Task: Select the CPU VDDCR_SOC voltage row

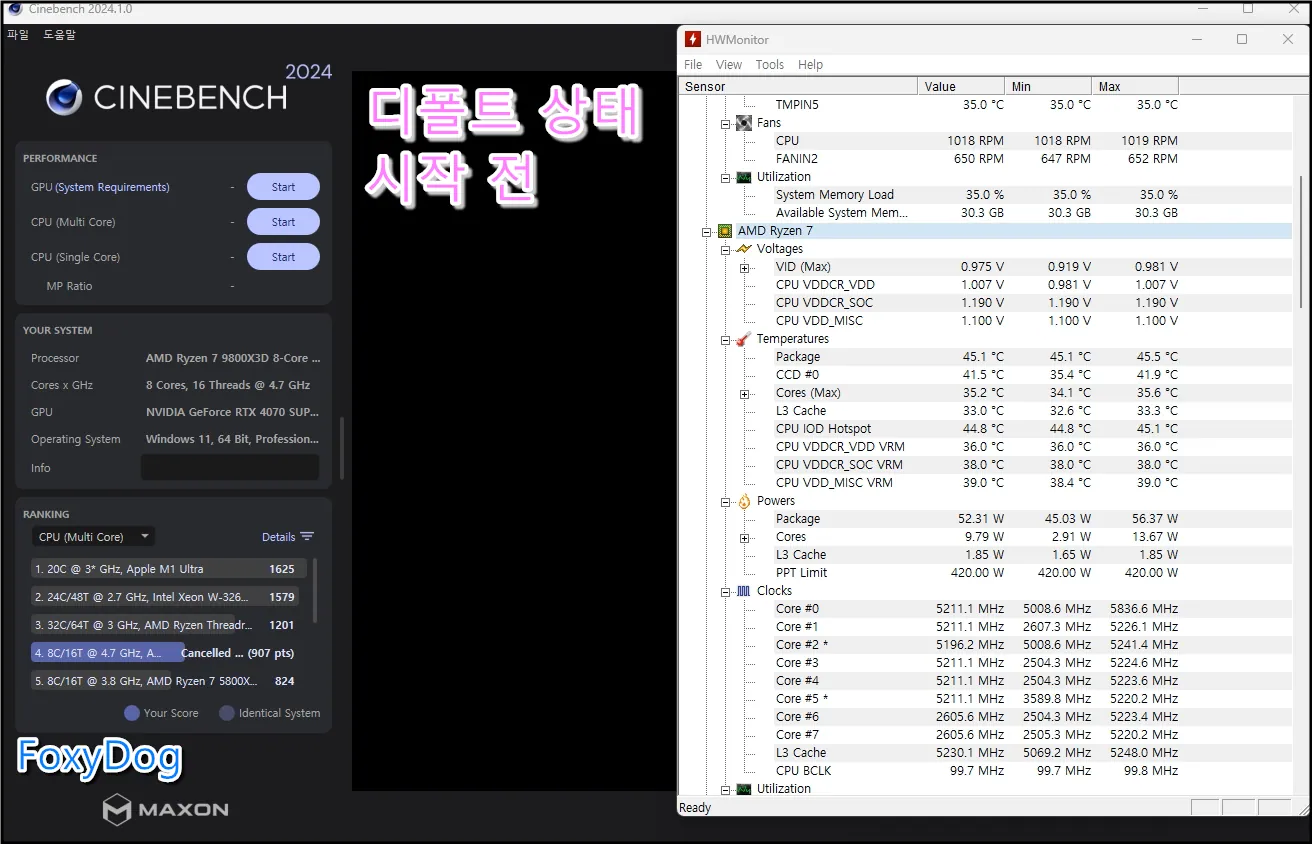Action: (985, 303)
